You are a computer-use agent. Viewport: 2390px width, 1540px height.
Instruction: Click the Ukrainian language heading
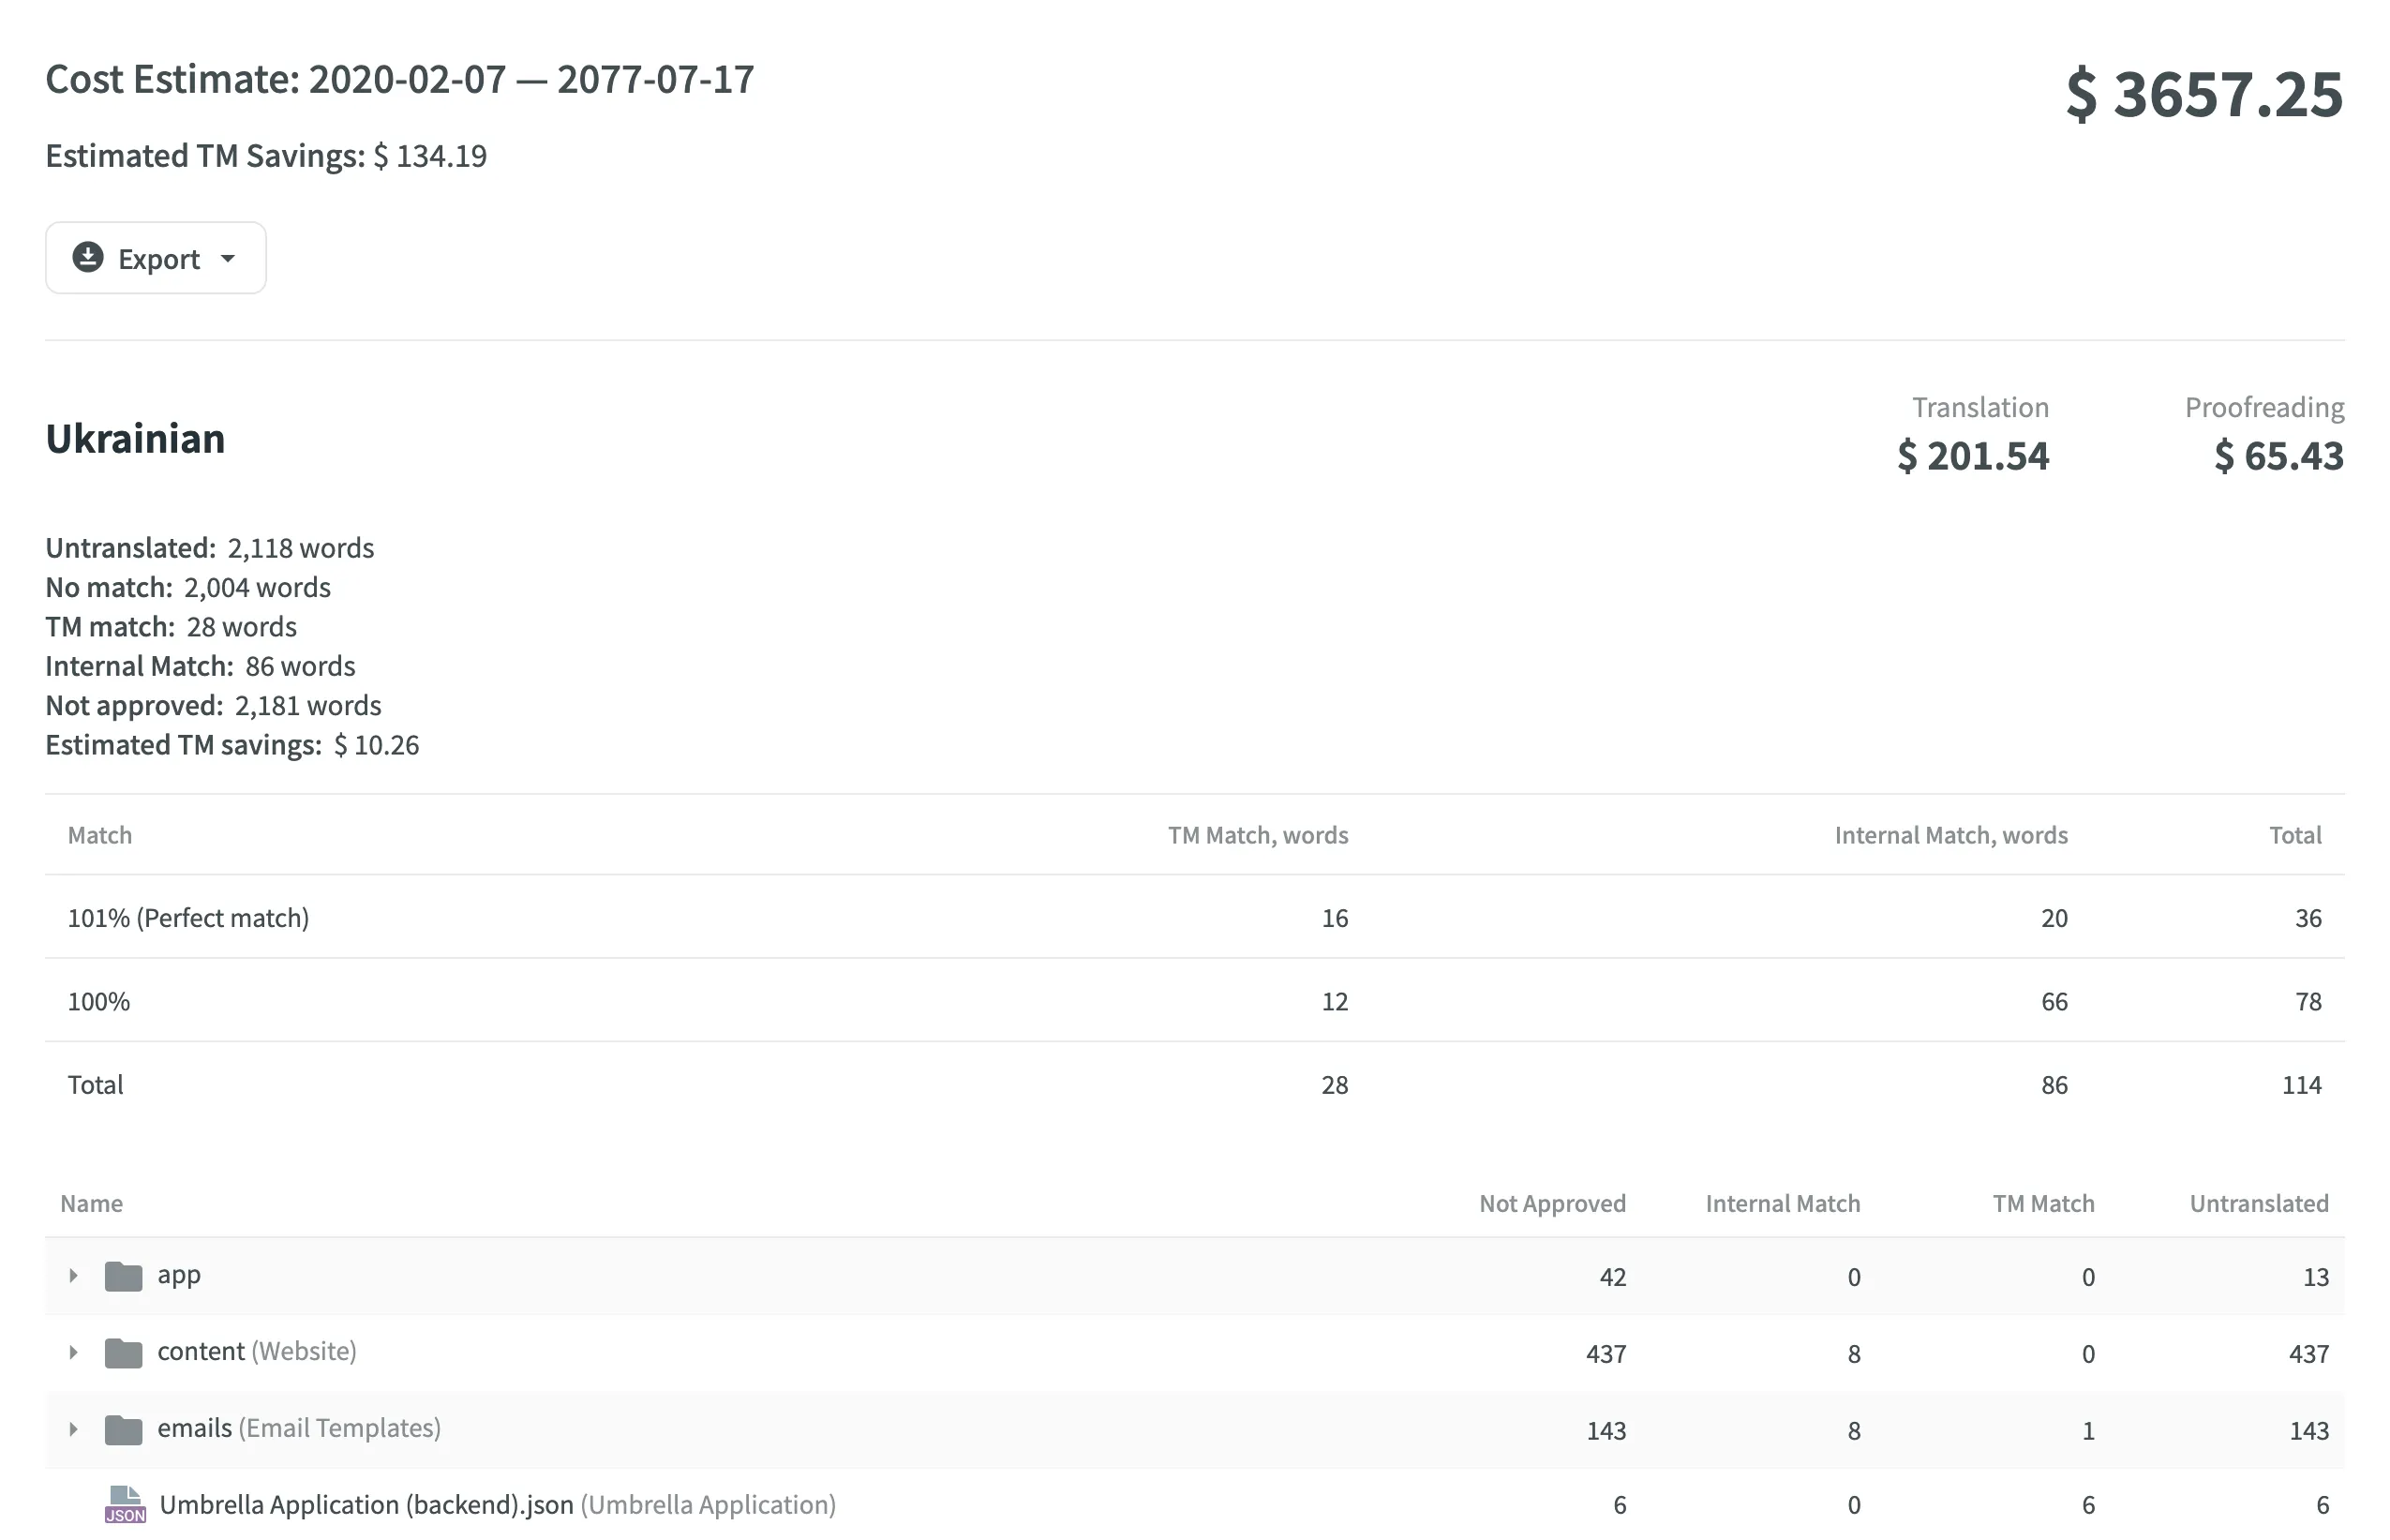click(135, 439)
